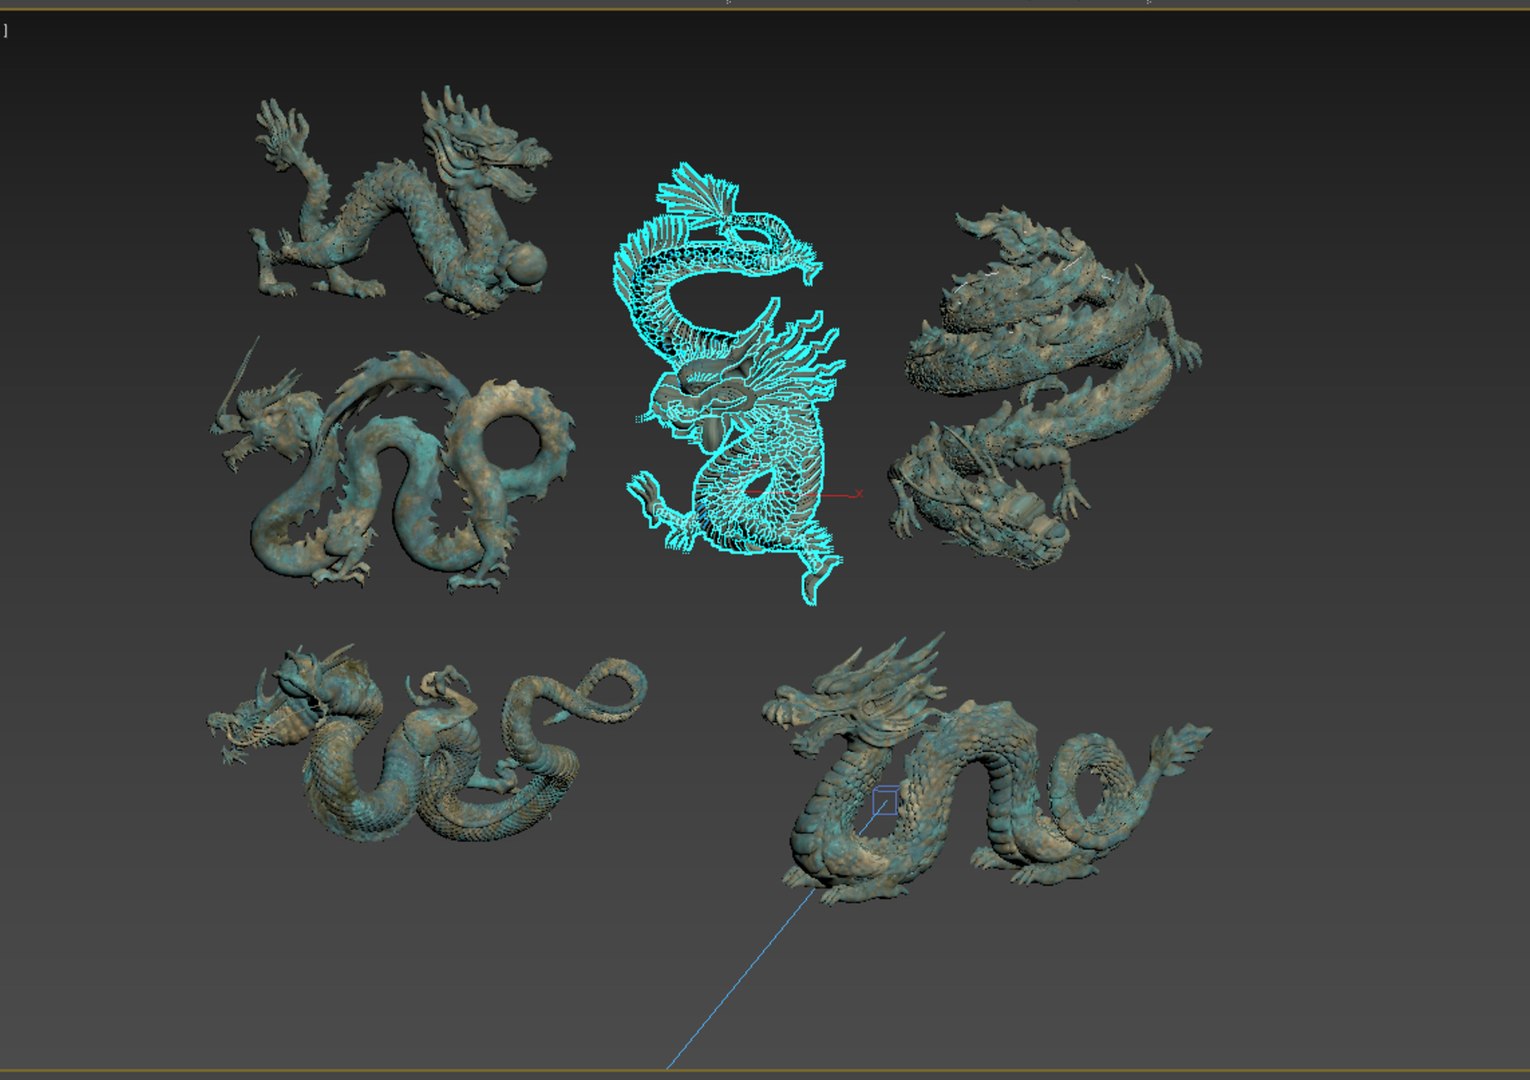Click the red X axis gizmo handle
Image resolution: width=1530 pixels, height=1080 pixels.
click(842, 494)
